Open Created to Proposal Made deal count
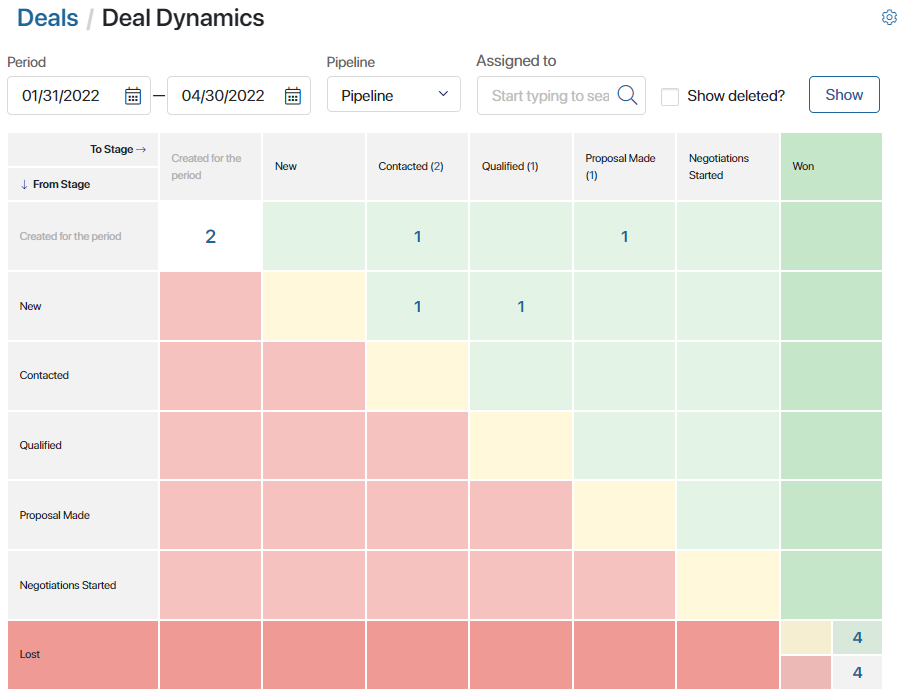 click(624, 236)
